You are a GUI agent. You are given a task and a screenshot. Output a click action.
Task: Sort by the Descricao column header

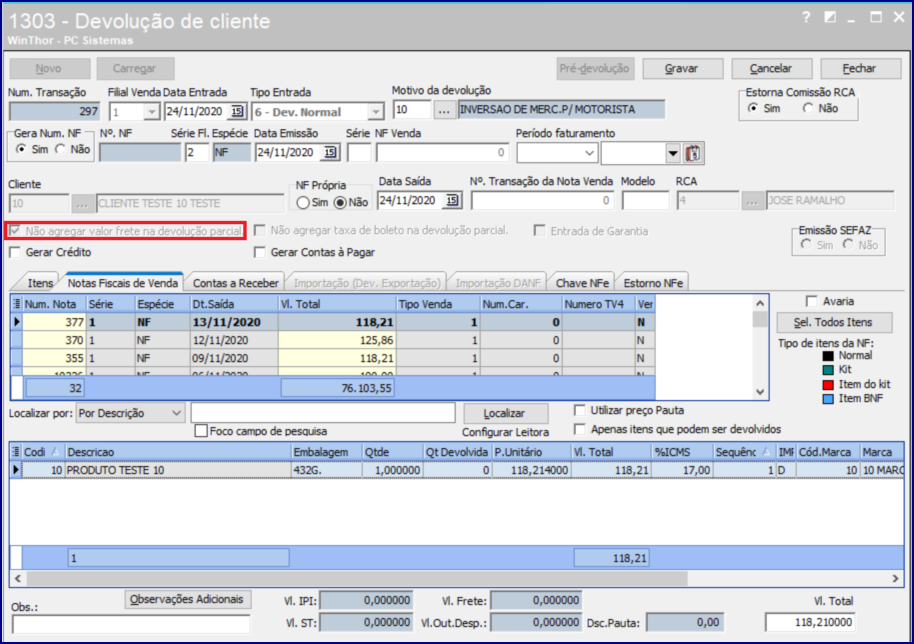click(178, 452)
